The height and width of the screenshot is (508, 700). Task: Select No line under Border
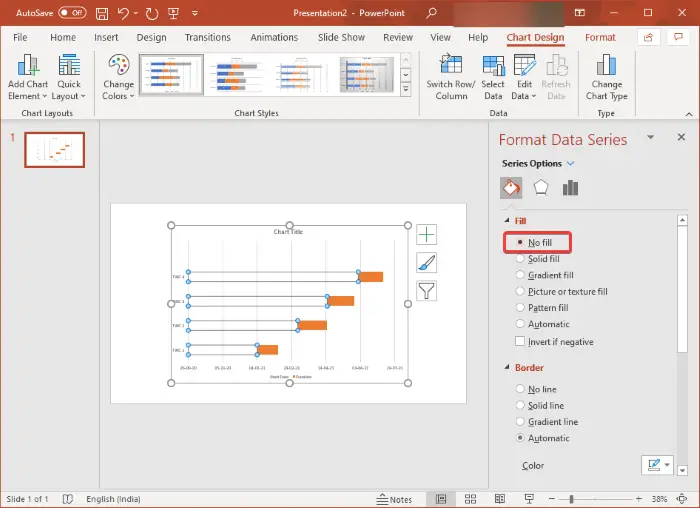tap(536, 389)
